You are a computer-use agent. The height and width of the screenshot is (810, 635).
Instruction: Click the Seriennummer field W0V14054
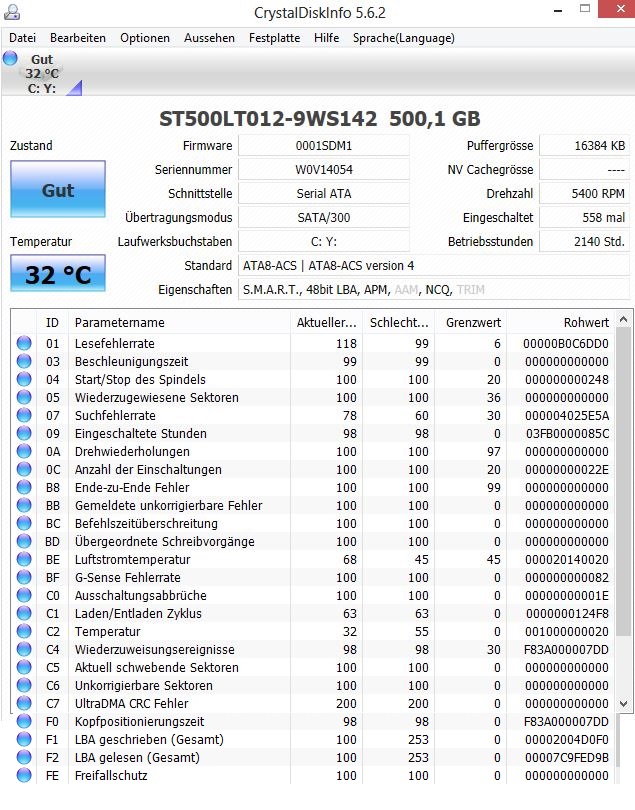pos(323,169)
